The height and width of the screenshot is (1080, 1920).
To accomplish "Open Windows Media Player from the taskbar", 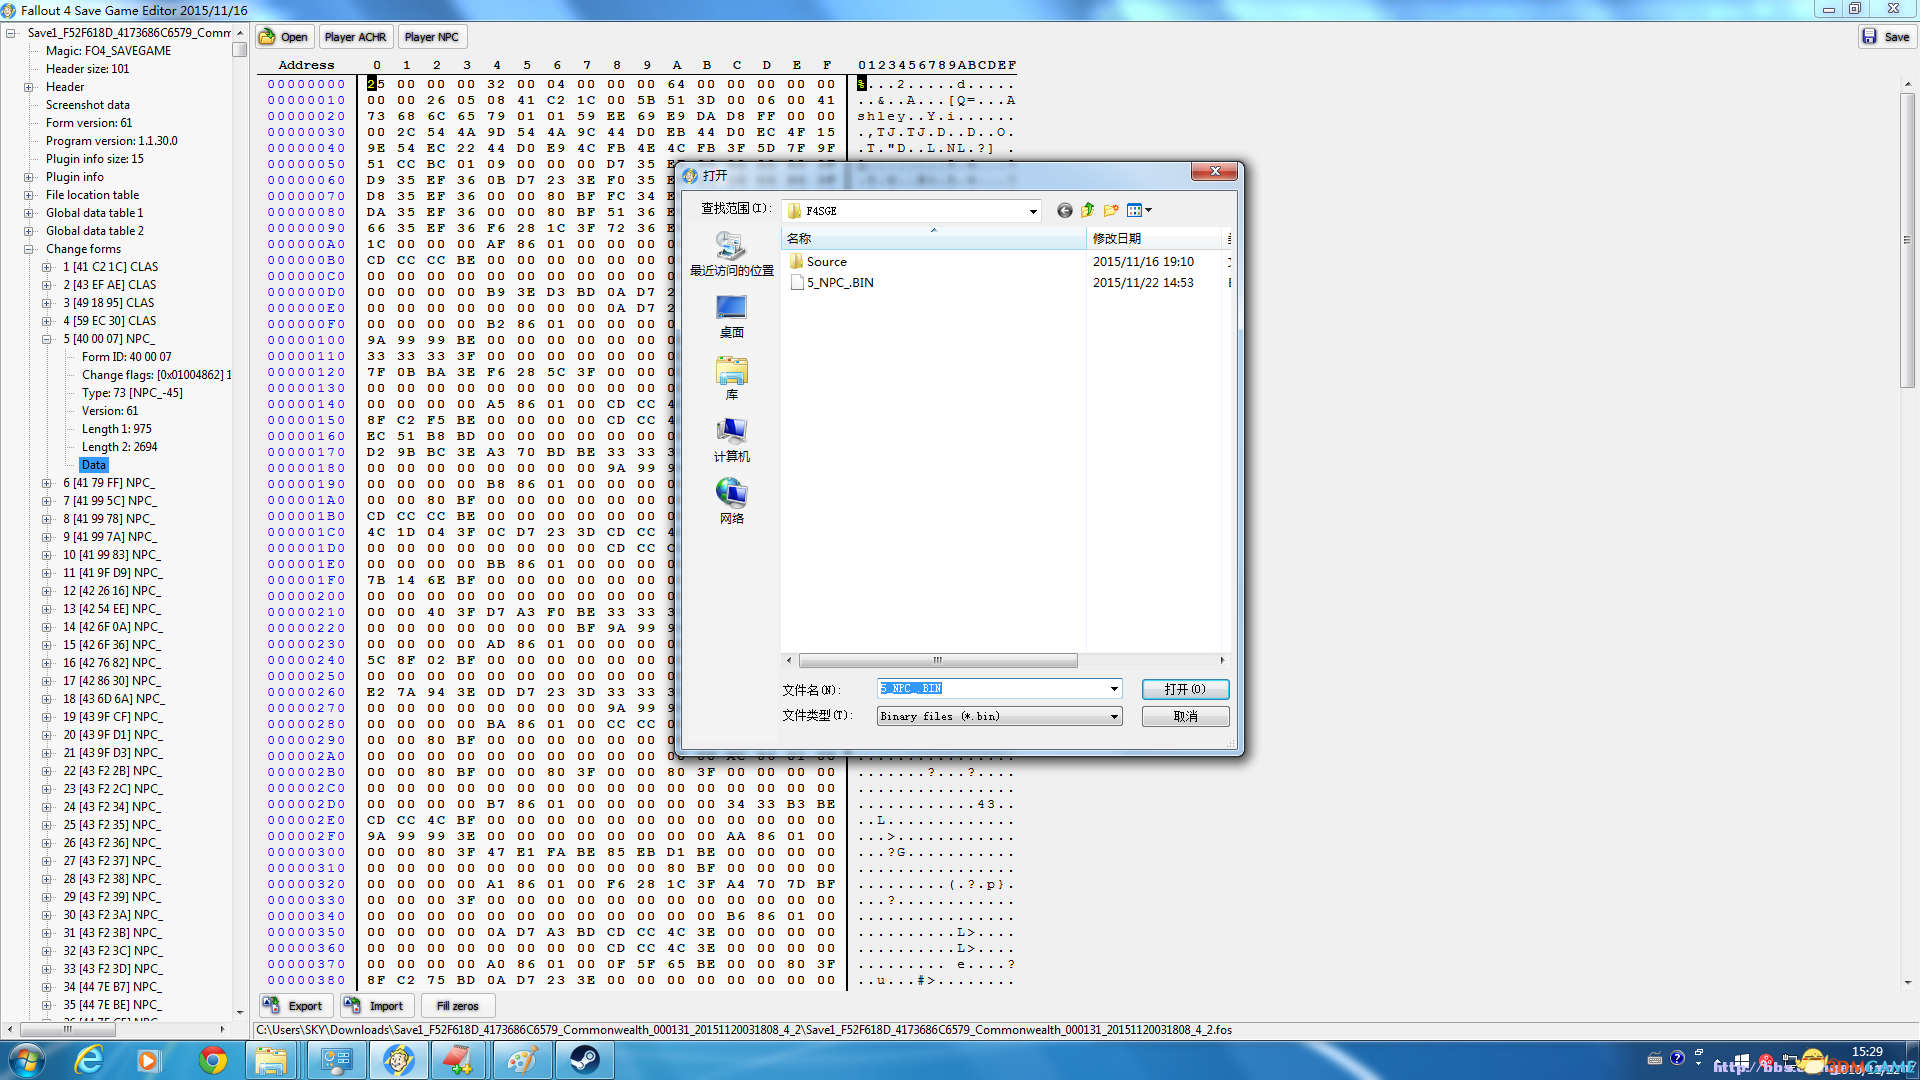I will (148, 1060).
